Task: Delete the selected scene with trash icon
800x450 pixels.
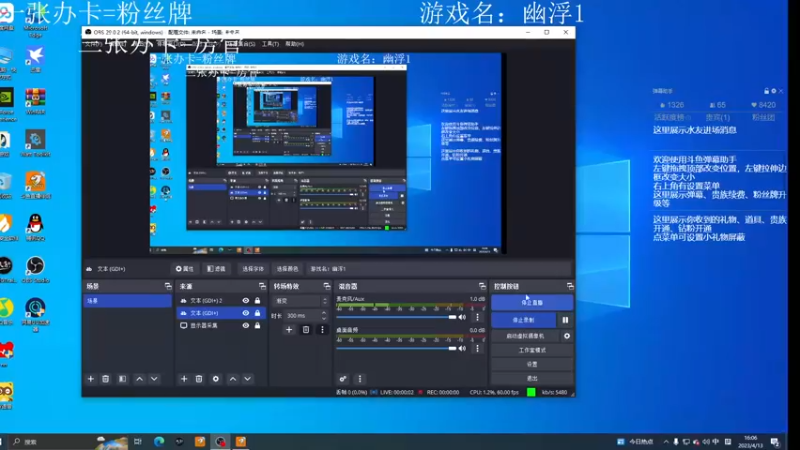Action: point(106,379)
